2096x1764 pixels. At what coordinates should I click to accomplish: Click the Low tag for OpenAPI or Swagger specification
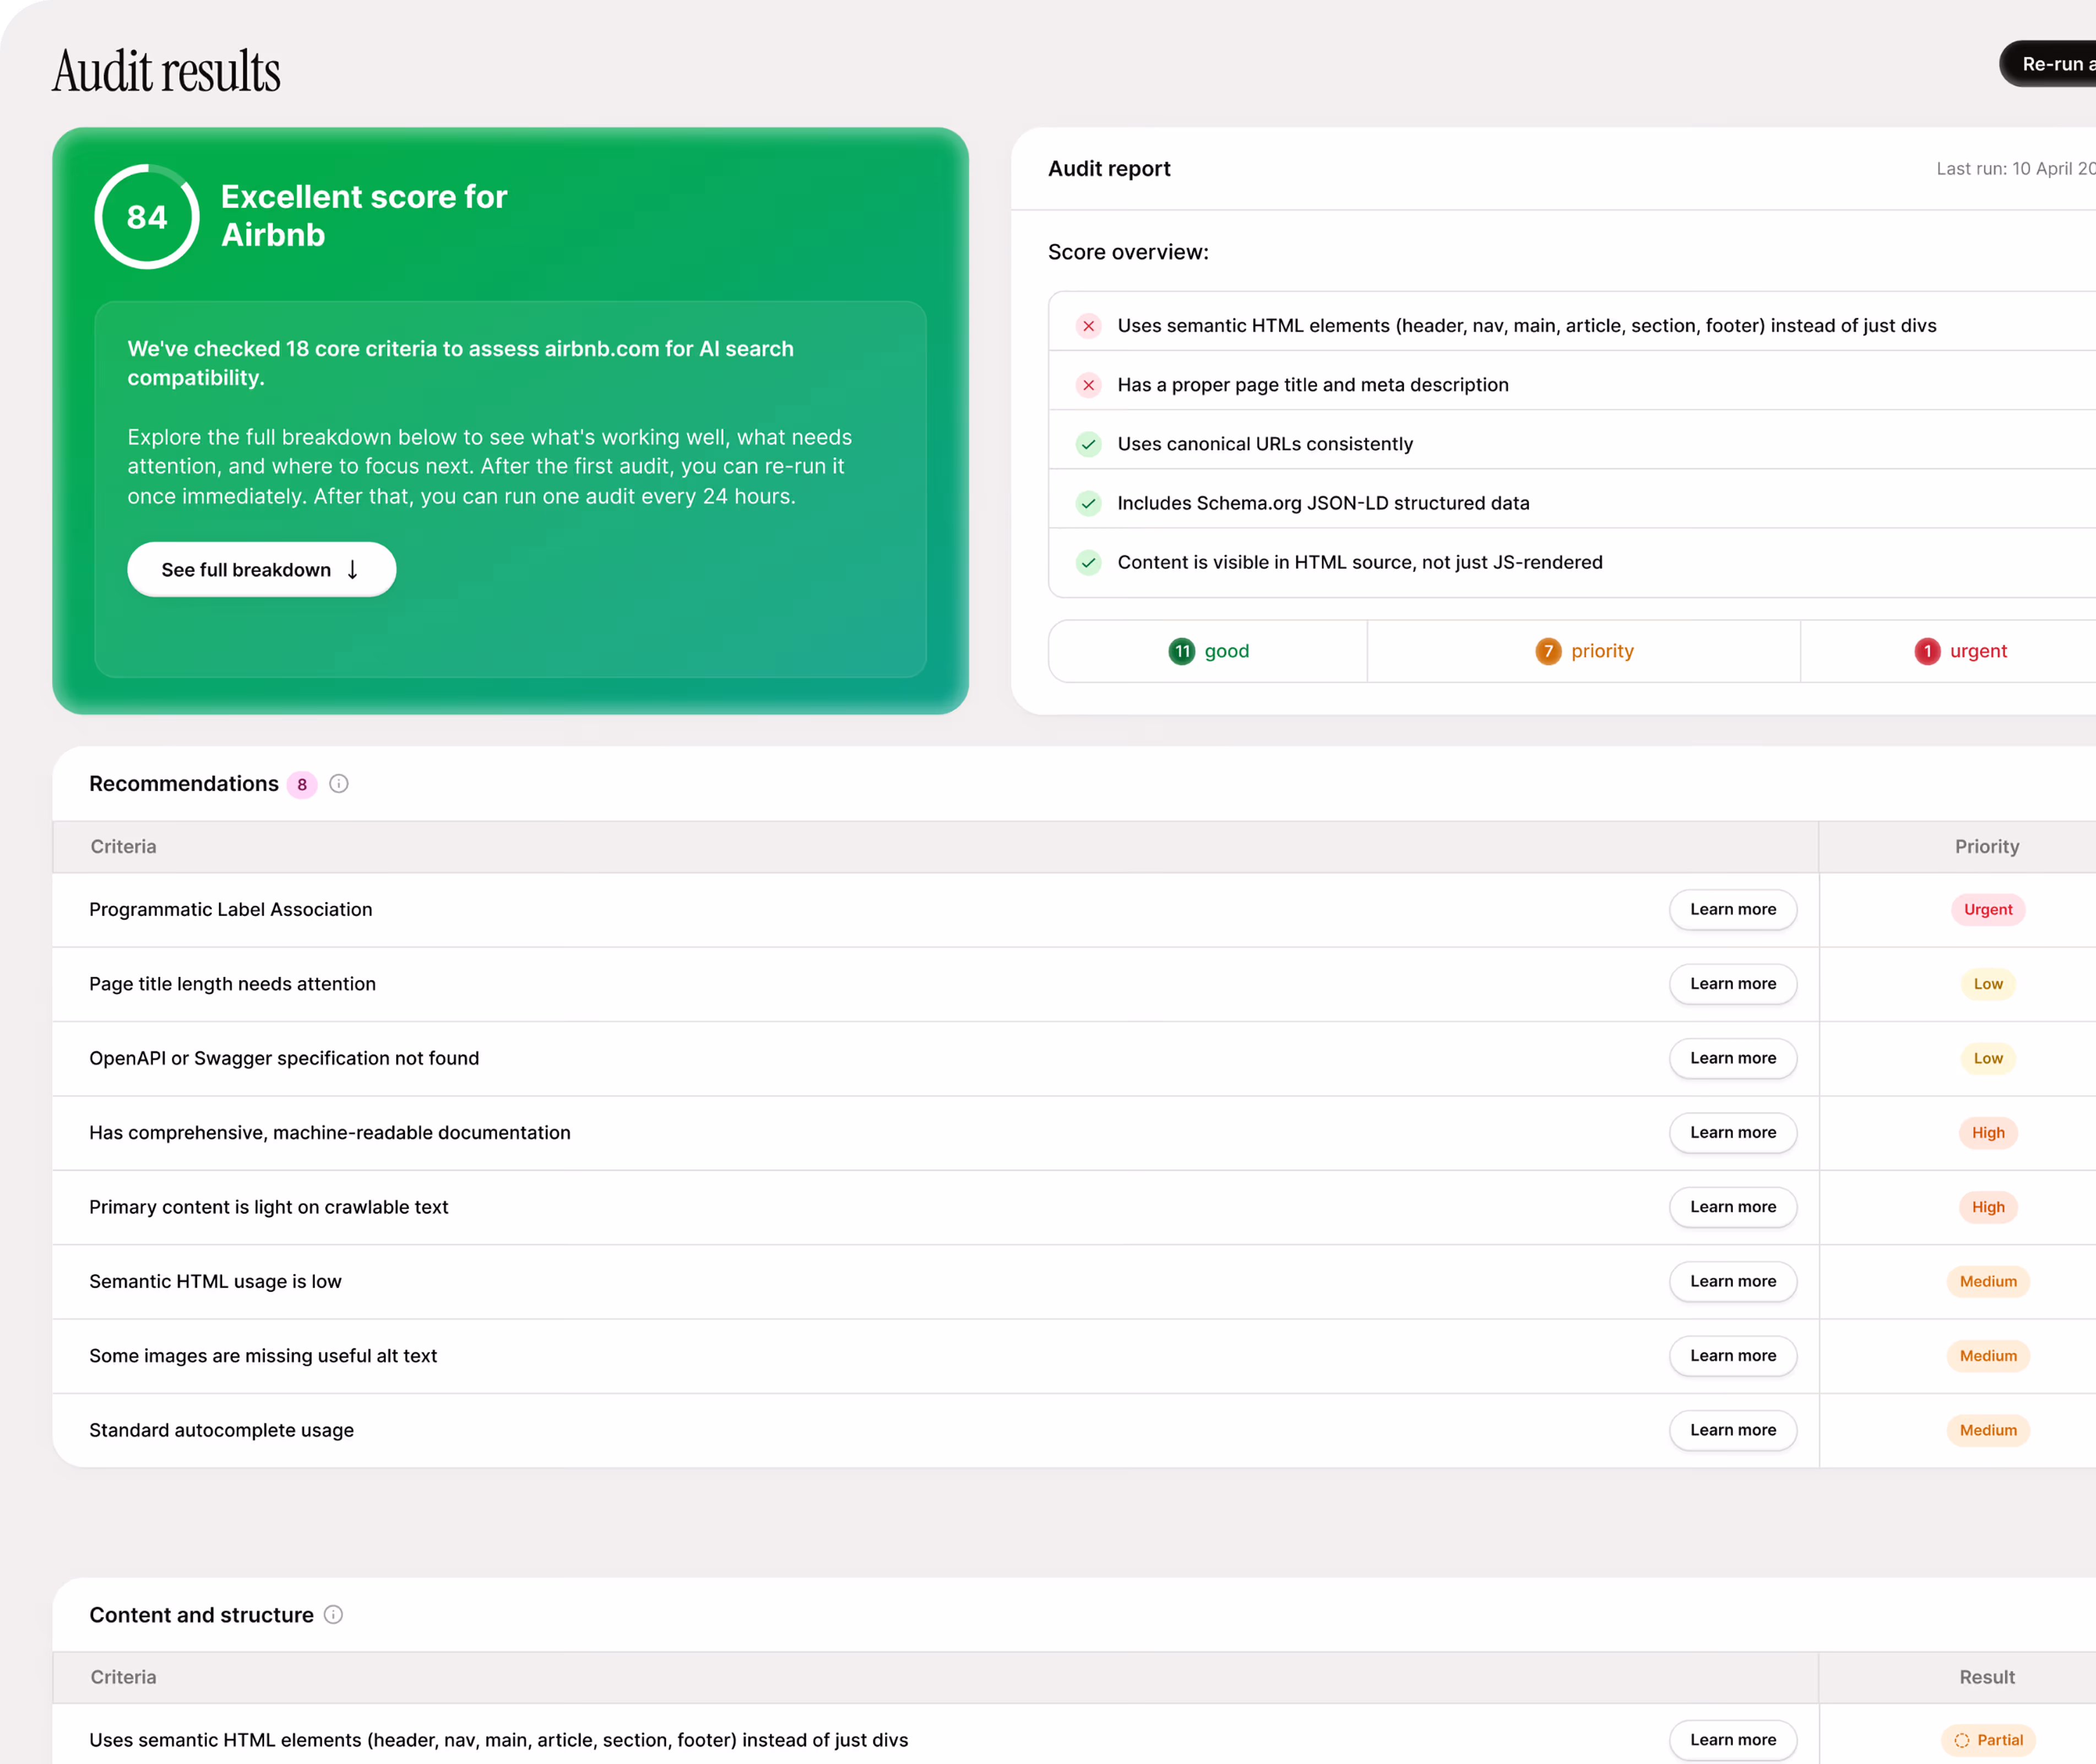[x=1987, y=1058]
